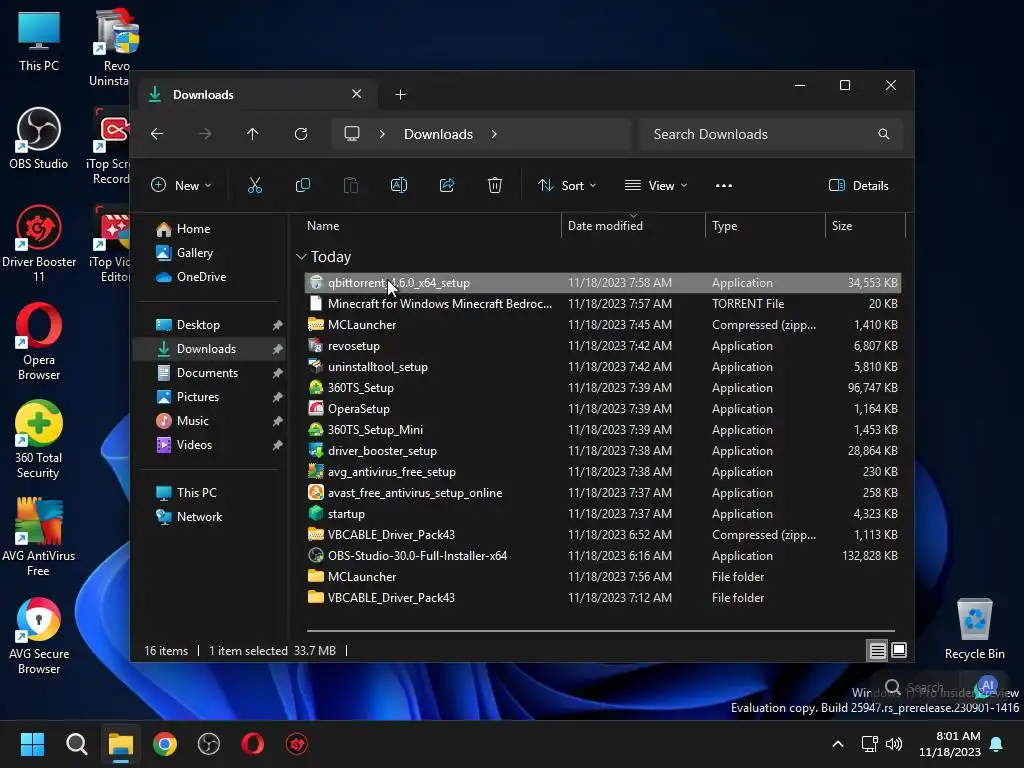Open the Sort dropdown menu

click(x=567, y=185)
